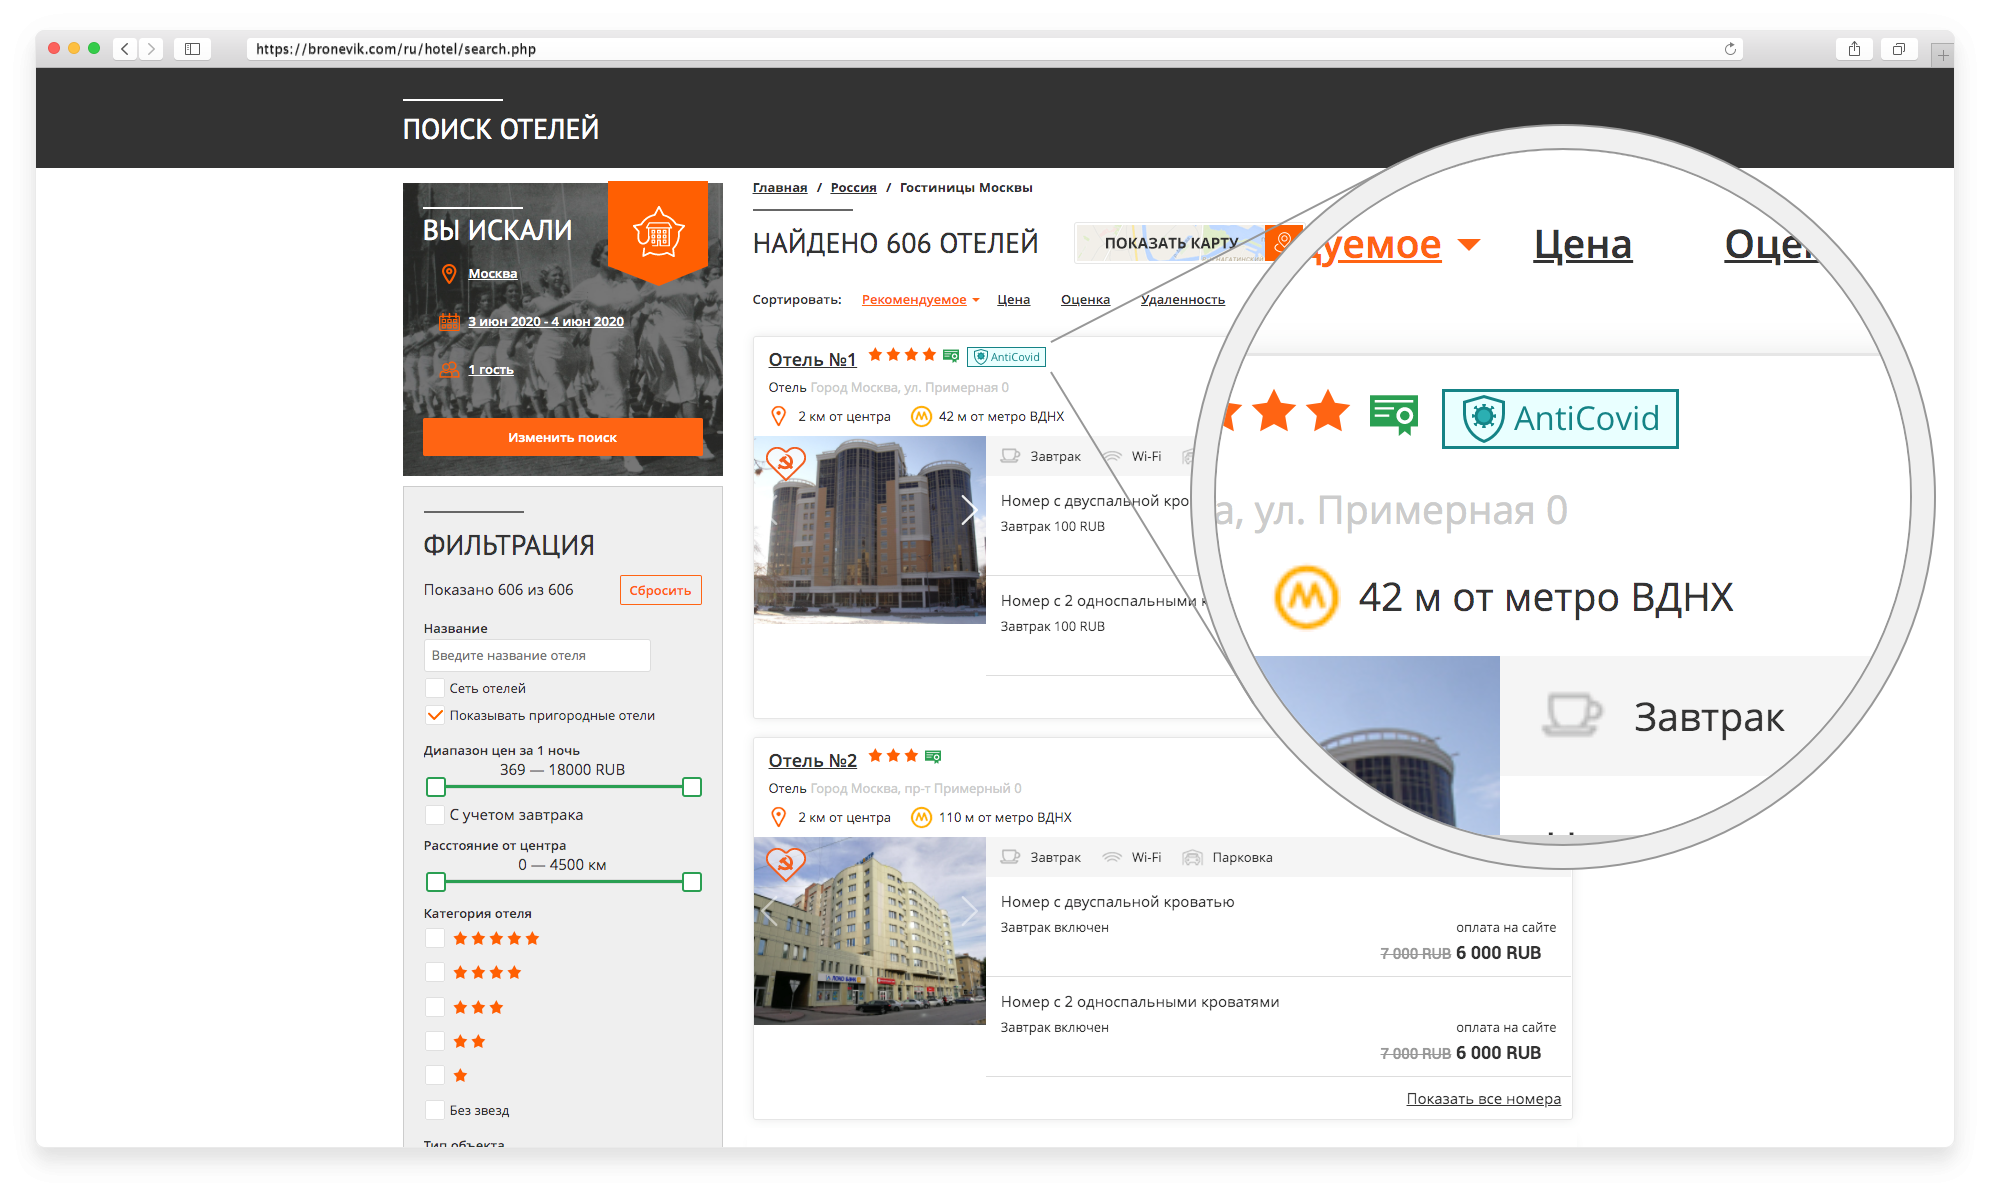The width and height of the screenshot is (1990, 1189).
Task: Check the two-star category filter
Action: coord(435,1041)
